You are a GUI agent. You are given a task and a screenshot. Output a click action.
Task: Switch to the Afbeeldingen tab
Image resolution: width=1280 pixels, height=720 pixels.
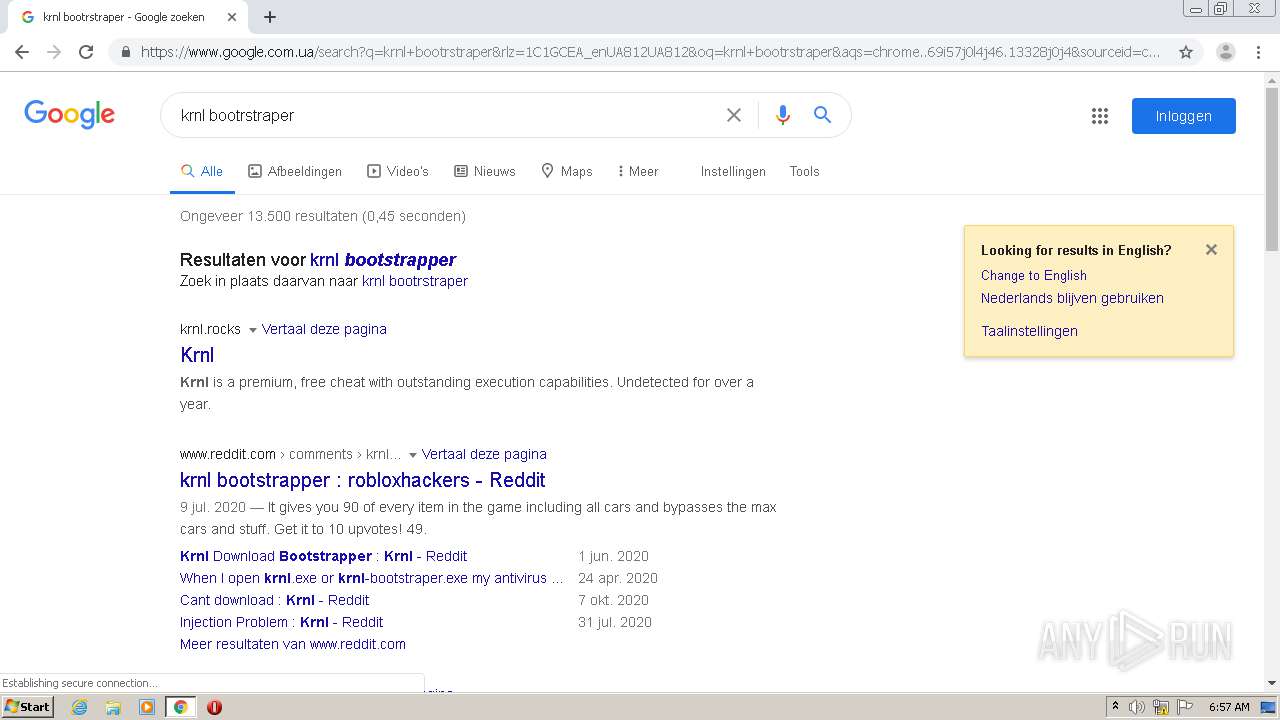click(x=295, y=171)
